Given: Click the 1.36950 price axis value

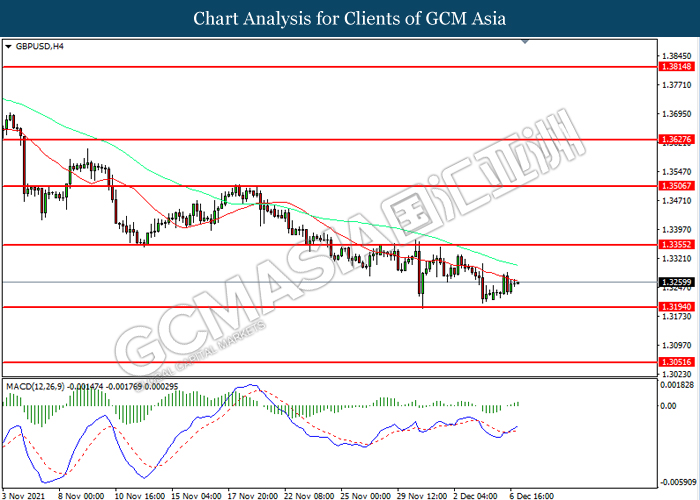Looking at the screenshot, I should pyautogui.click(x=677, y=114).
